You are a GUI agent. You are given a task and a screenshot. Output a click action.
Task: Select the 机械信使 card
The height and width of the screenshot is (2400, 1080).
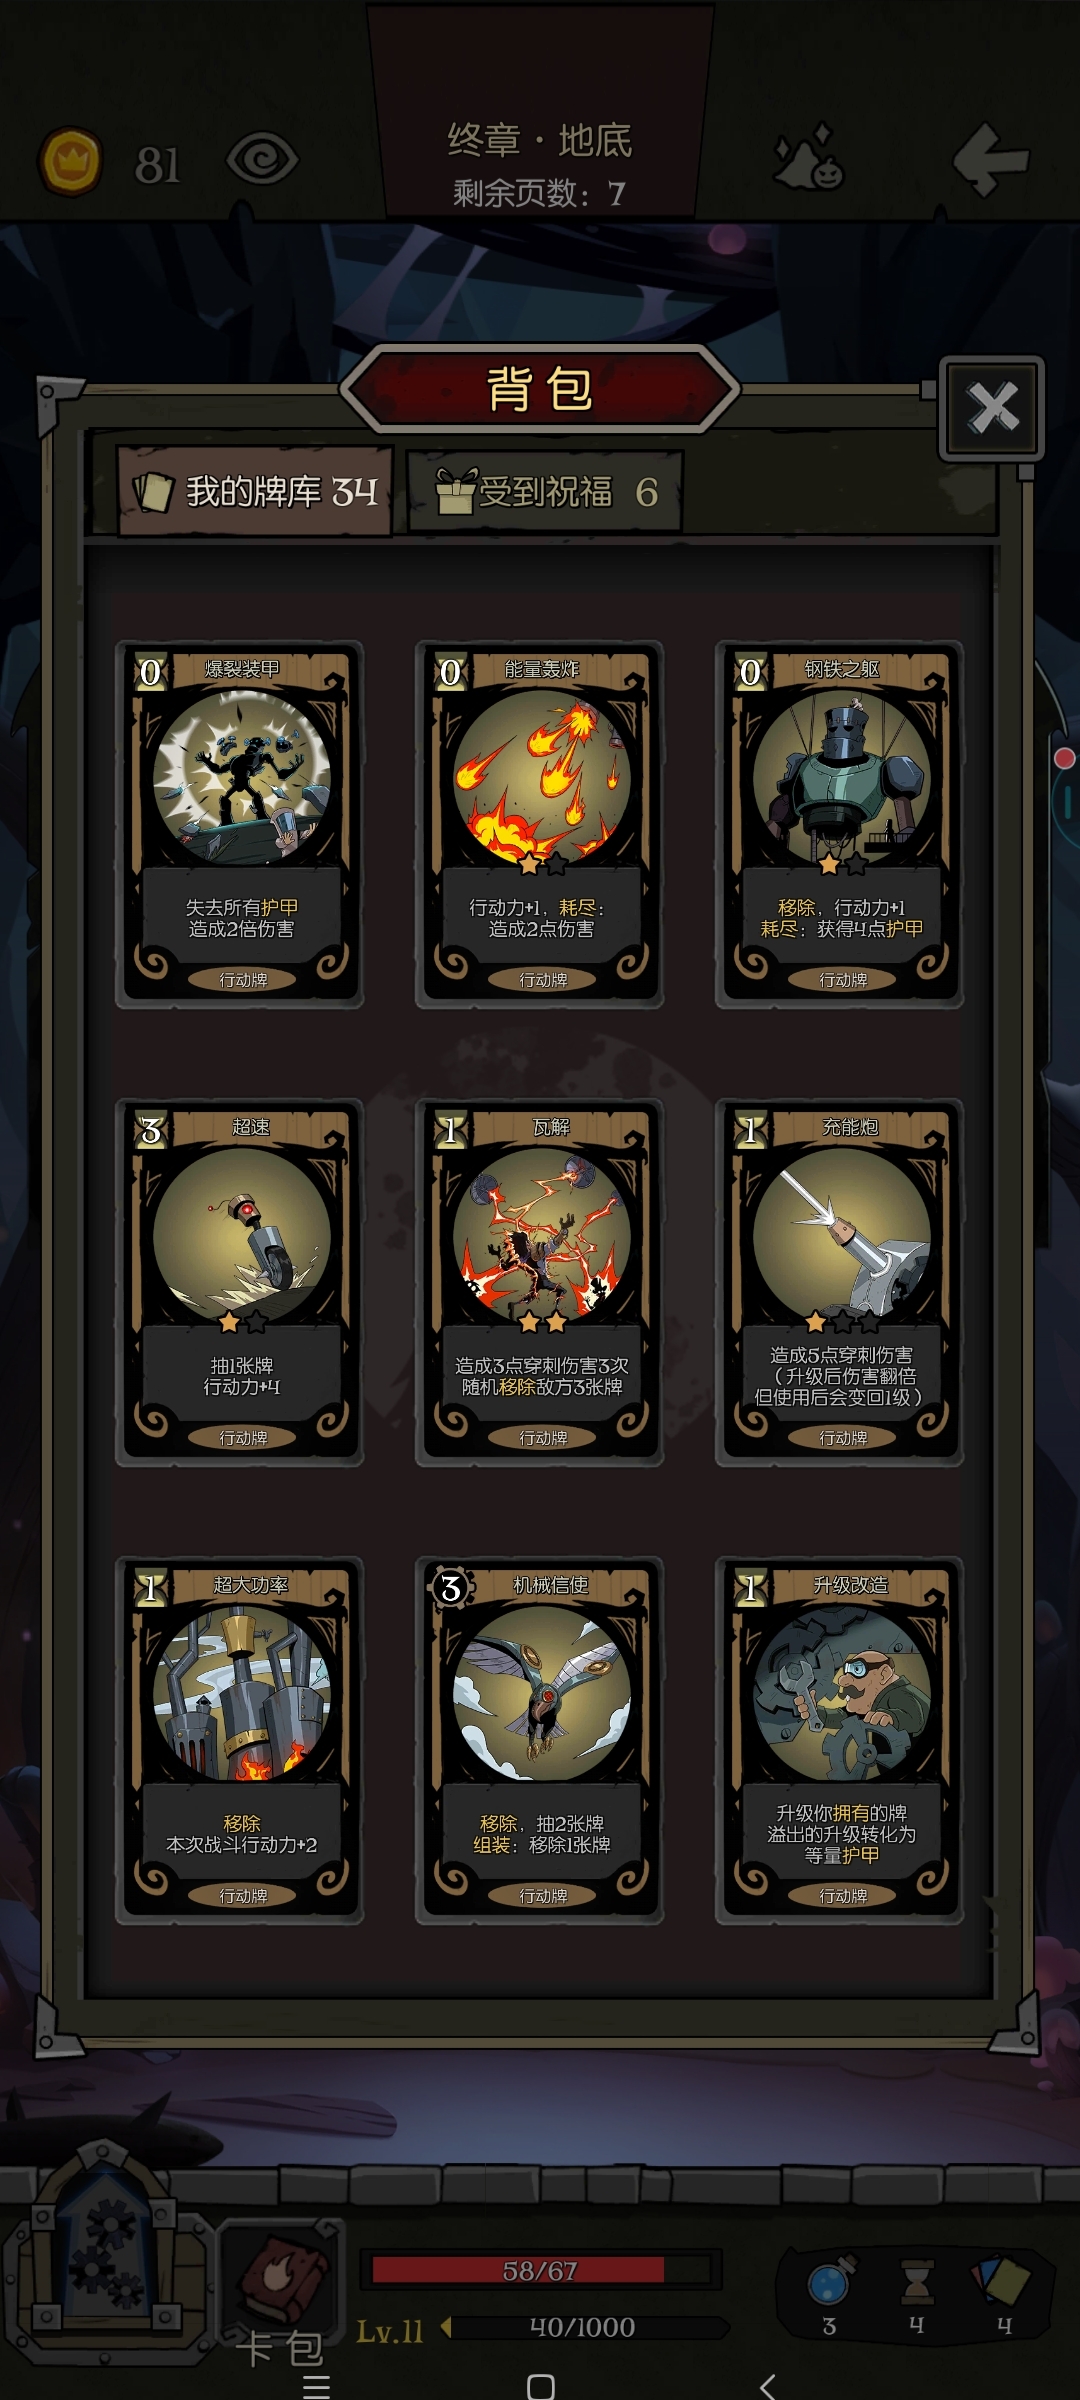(x=540, y=1740)
